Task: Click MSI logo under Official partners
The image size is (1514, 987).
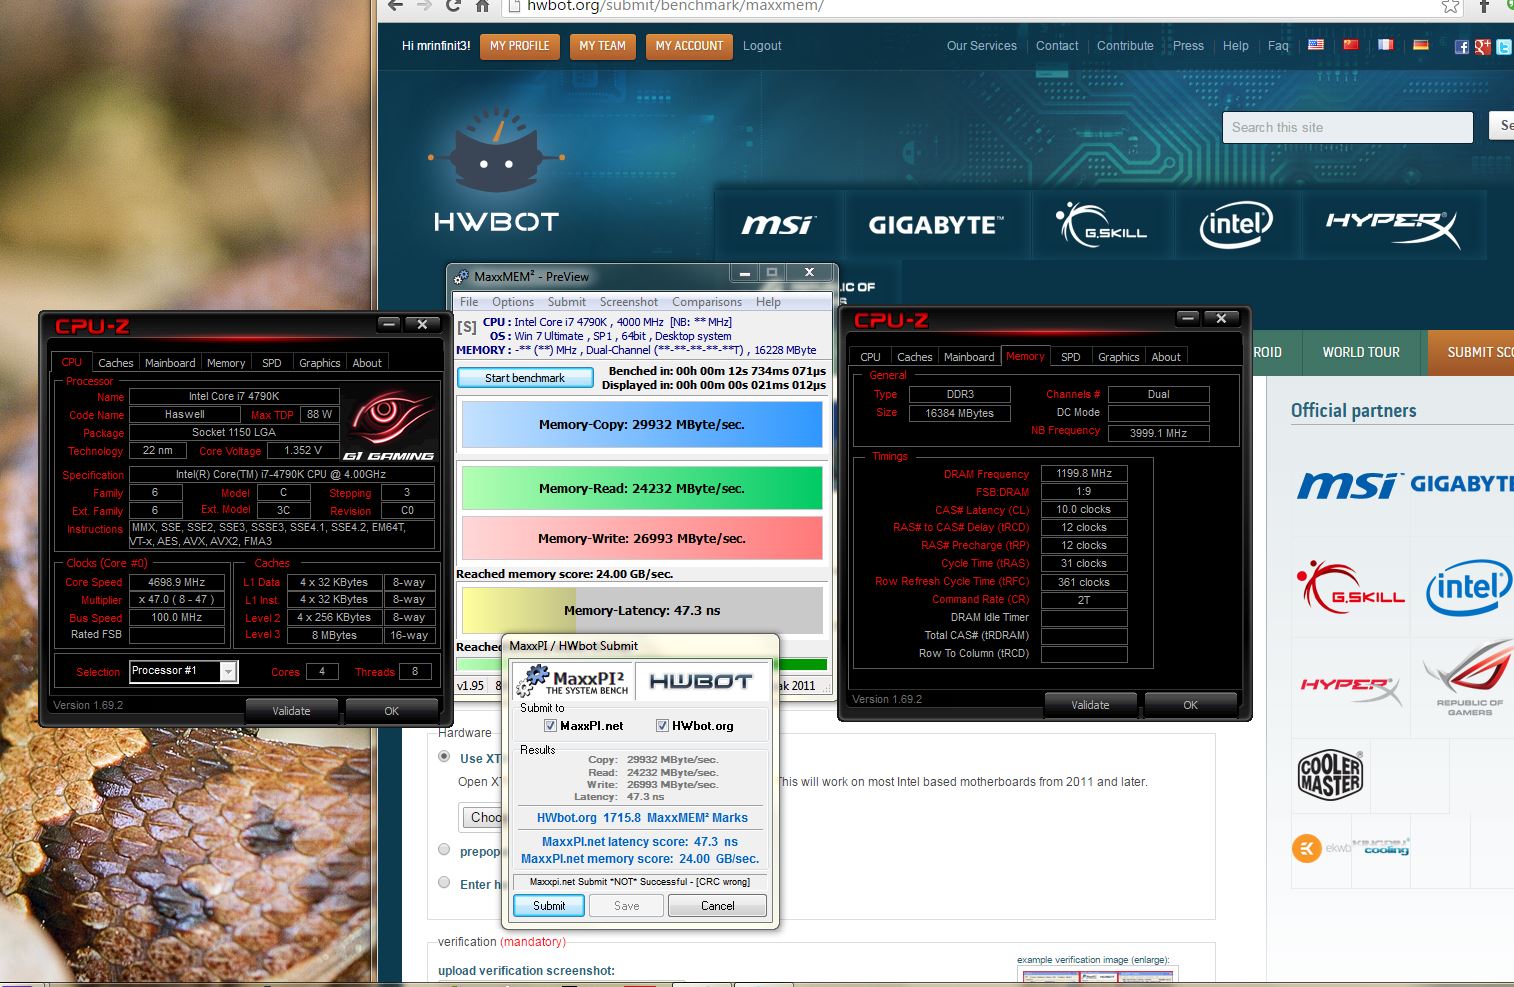Action: coord(1349,485)
